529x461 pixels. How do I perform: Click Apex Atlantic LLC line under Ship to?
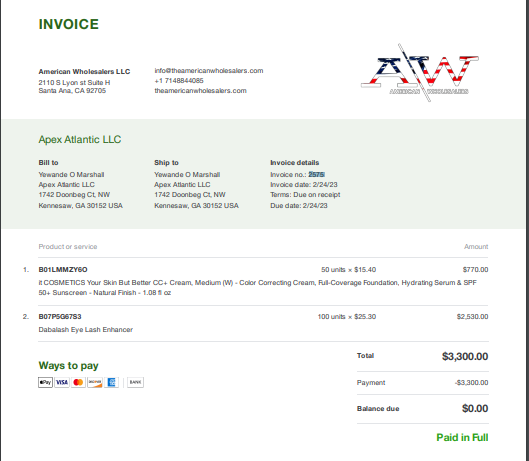(x=182, y=185)
